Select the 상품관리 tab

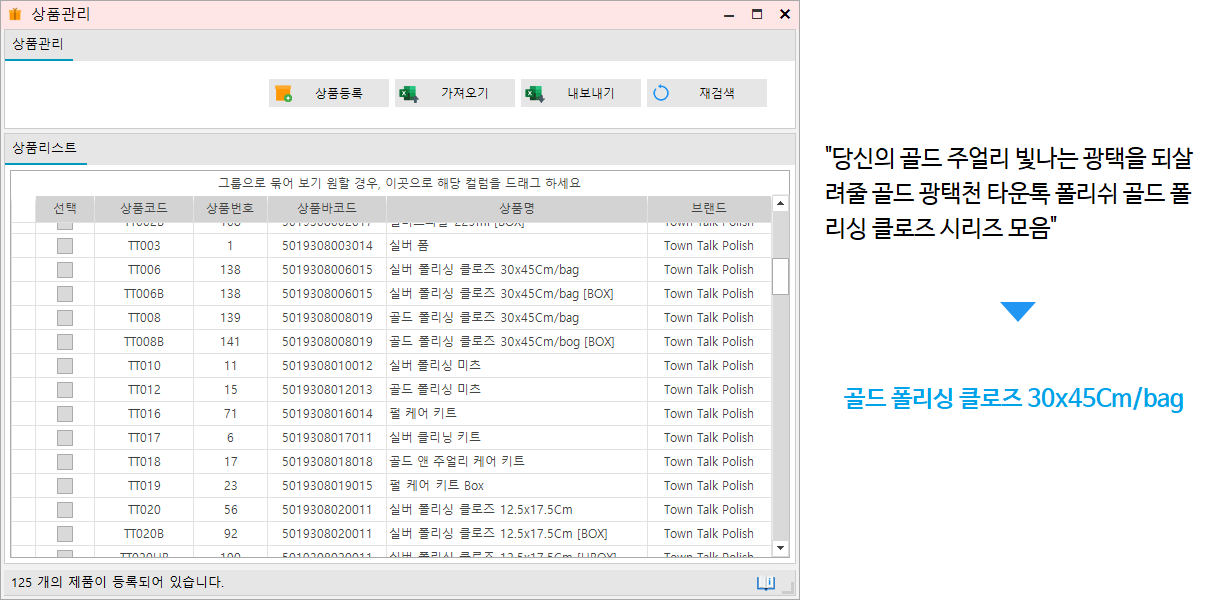[x=38, y=44]
